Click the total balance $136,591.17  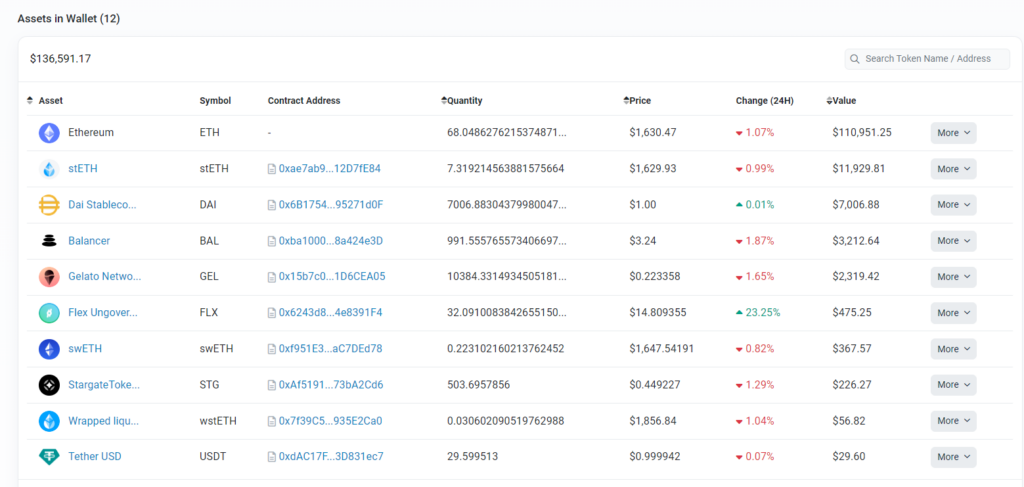pyautogui.click(x=60, y=59)
